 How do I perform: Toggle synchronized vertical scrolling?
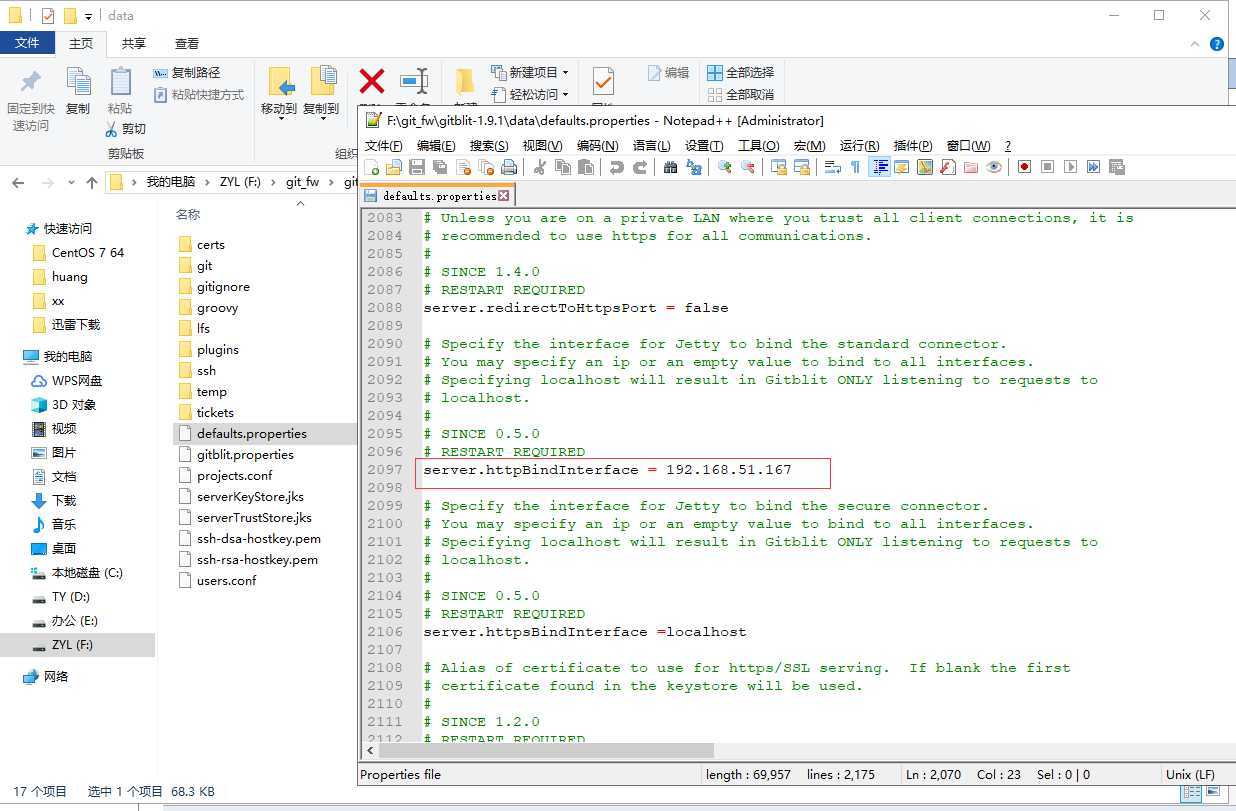click(x=779, y=167)
